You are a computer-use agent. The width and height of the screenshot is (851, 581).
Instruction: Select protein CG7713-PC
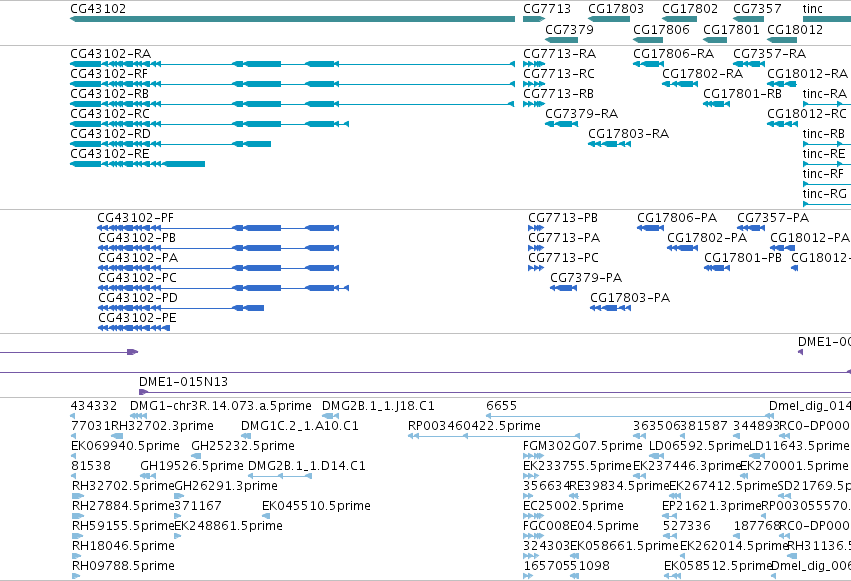point(536,268)
